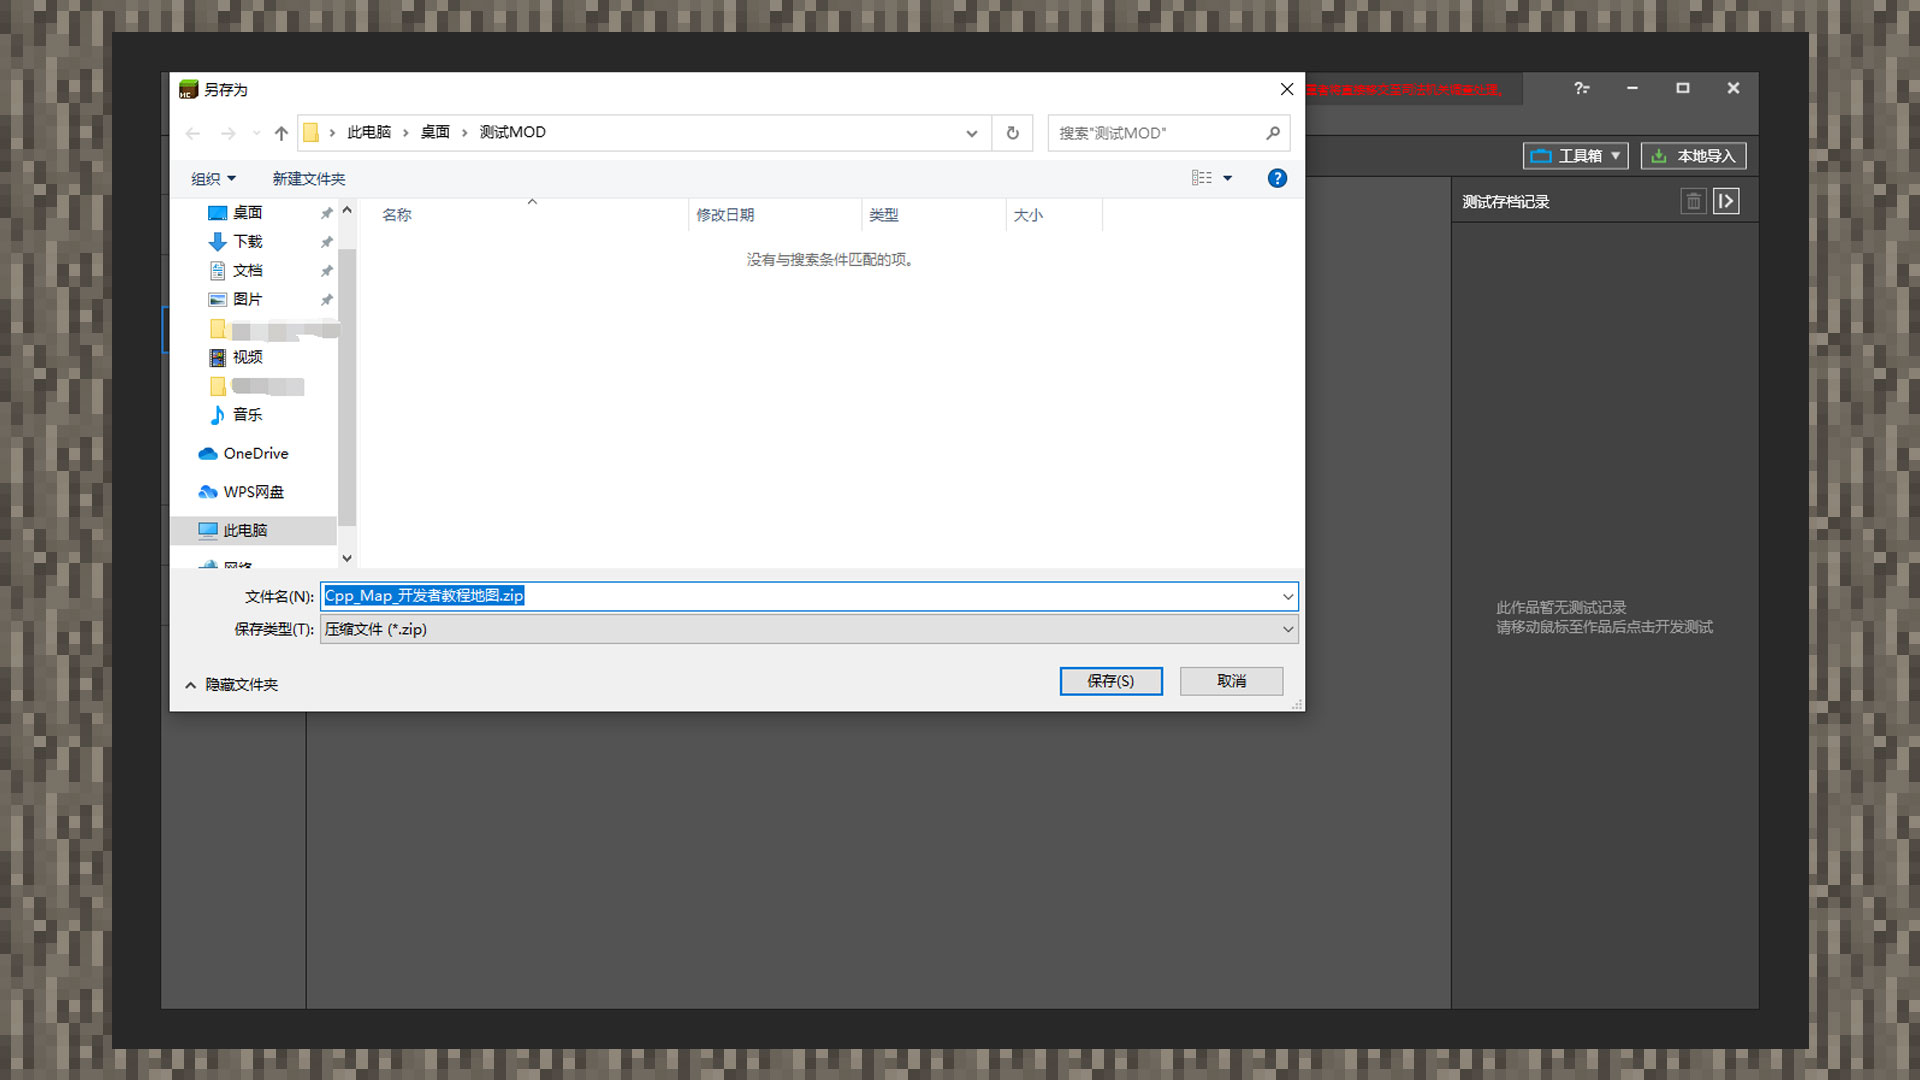Open recent locations dropdown arrow
1920x1080 pixels.
click(x=256, y=133)
